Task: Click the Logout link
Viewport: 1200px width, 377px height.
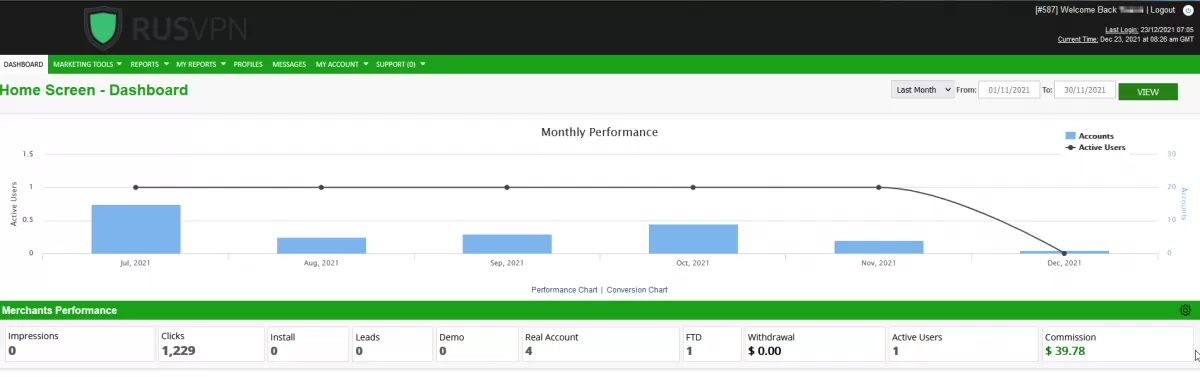Action: pos(1163,10)
